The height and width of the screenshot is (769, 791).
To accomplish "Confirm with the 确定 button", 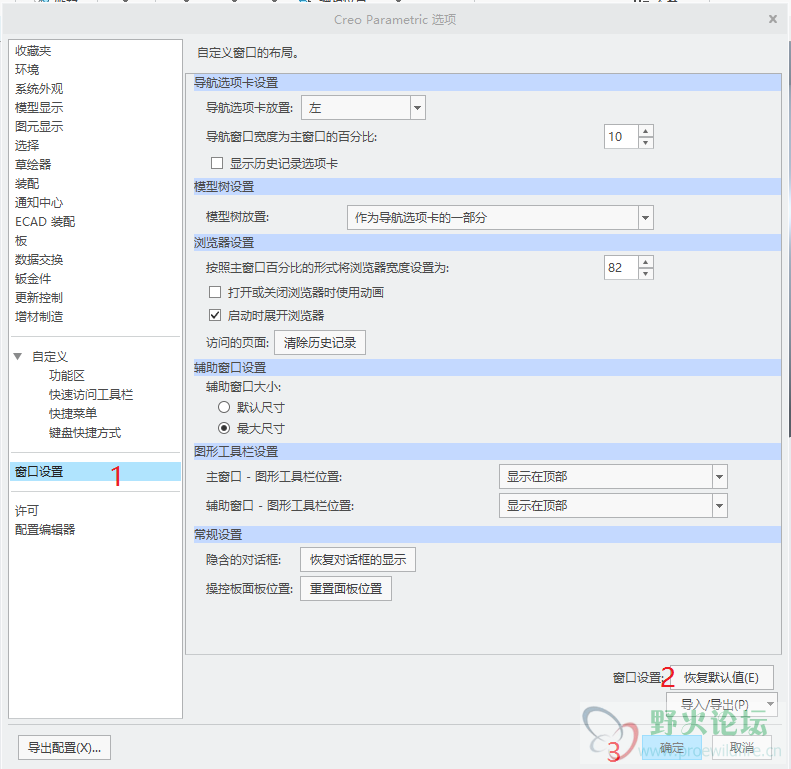I will [x=671, y=748].
